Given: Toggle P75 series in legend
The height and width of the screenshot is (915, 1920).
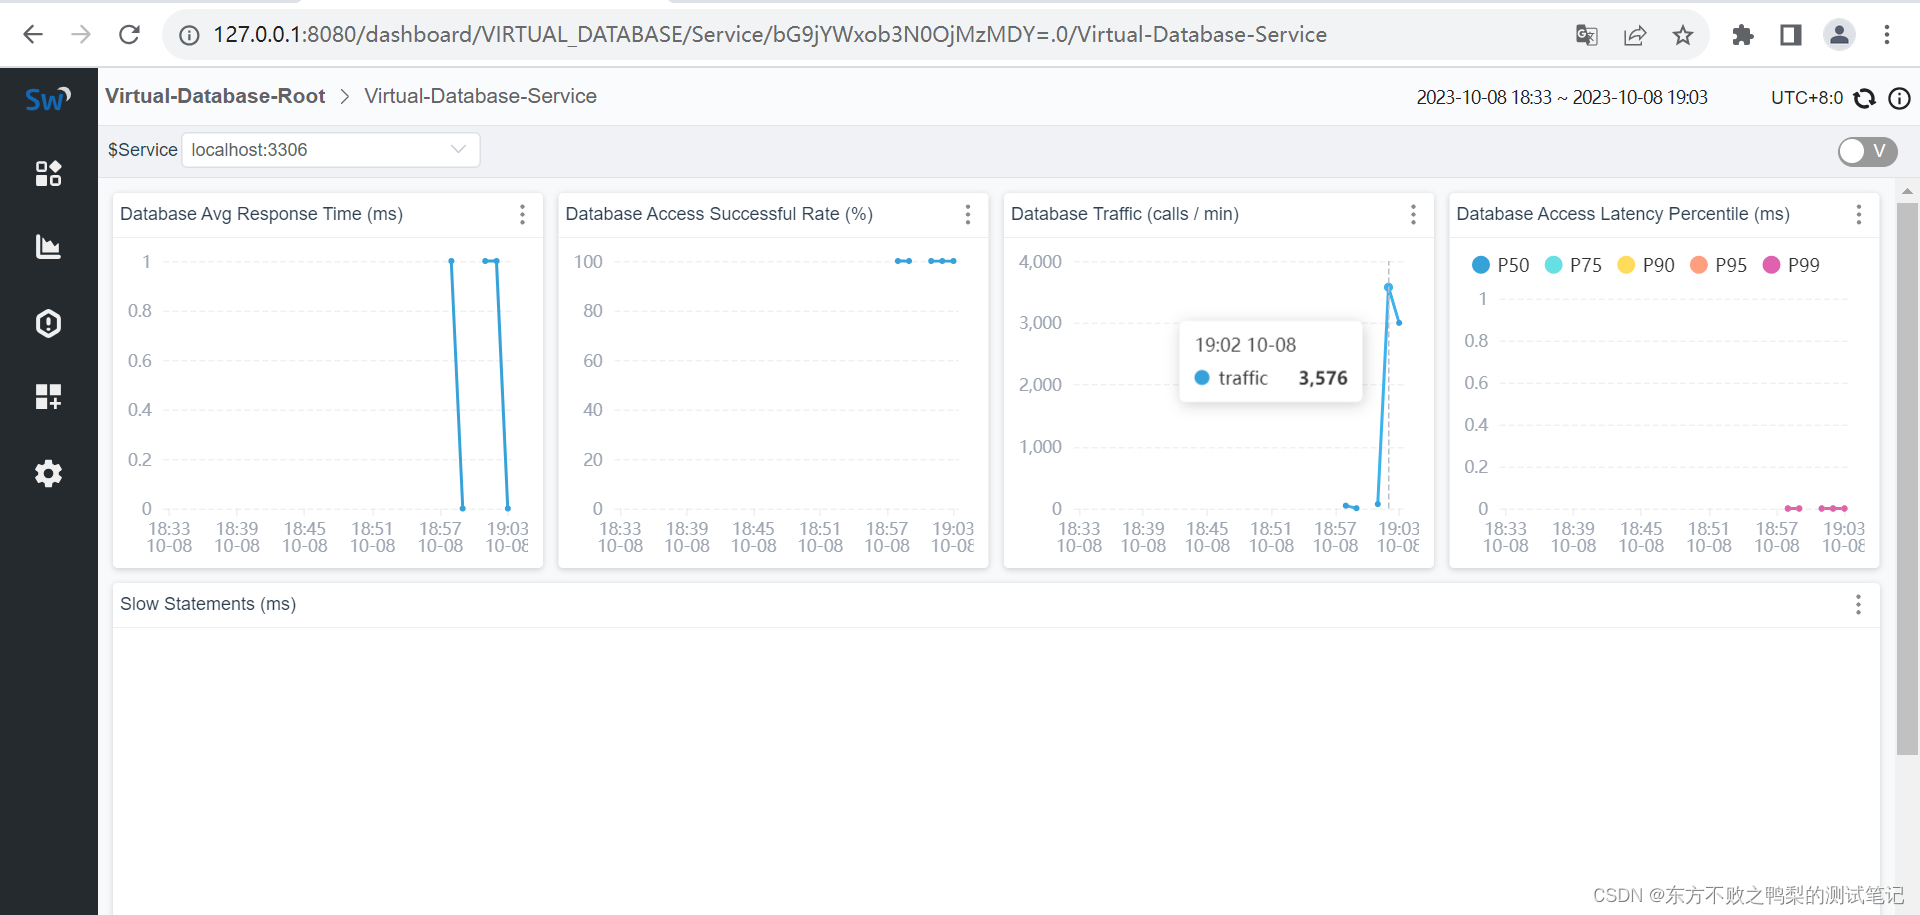Looking at the screenshot, I should 1573,265.
